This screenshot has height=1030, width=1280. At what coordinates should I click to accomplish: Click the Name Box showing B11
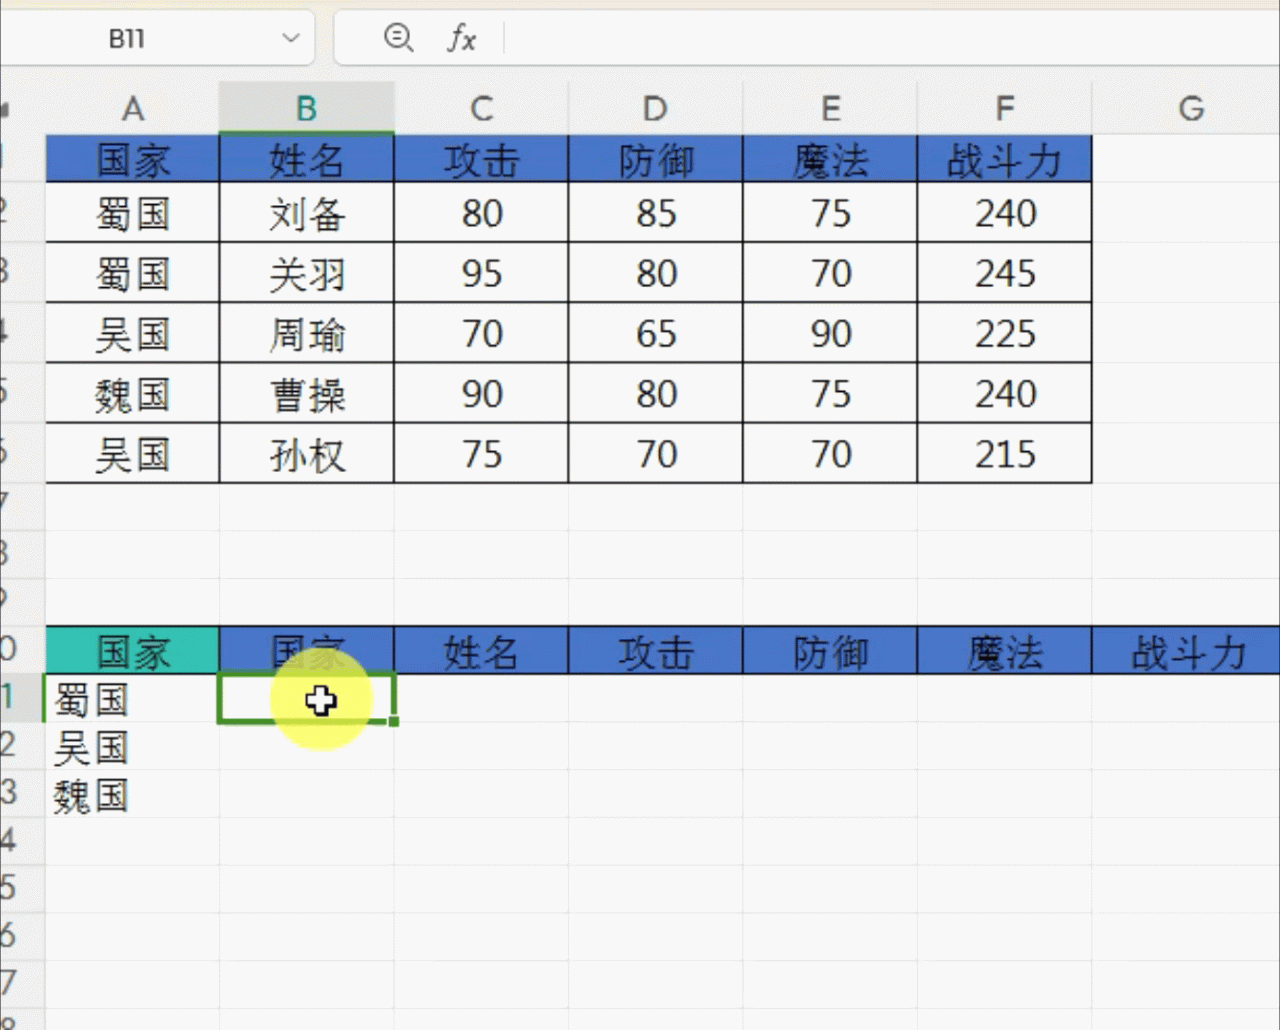pos(127,38)
